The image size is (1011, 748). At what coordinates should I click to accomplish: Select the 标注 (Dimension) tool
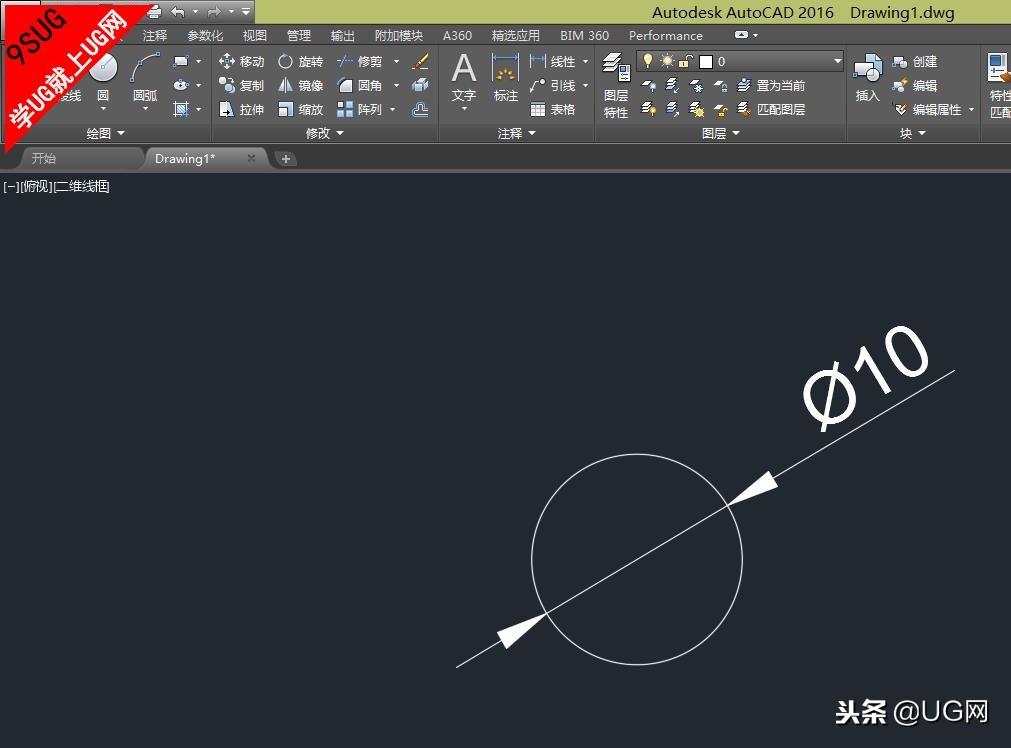click(x=506, y=77)
